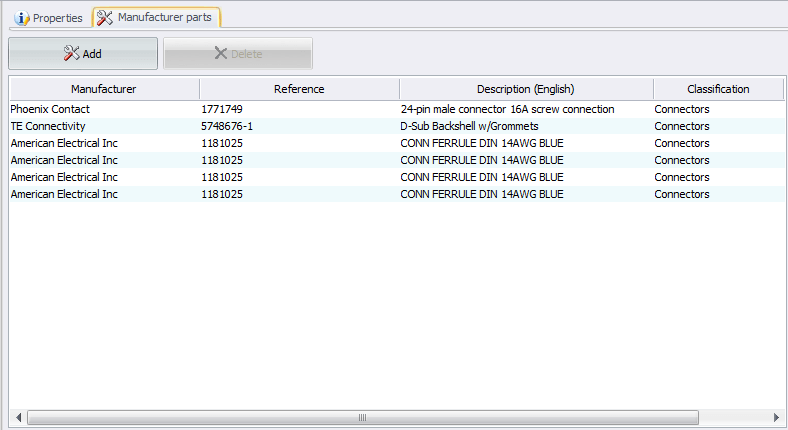Sort by the Manufacturer column header
This screenshot has width=788, height=430.
[104, 89]
